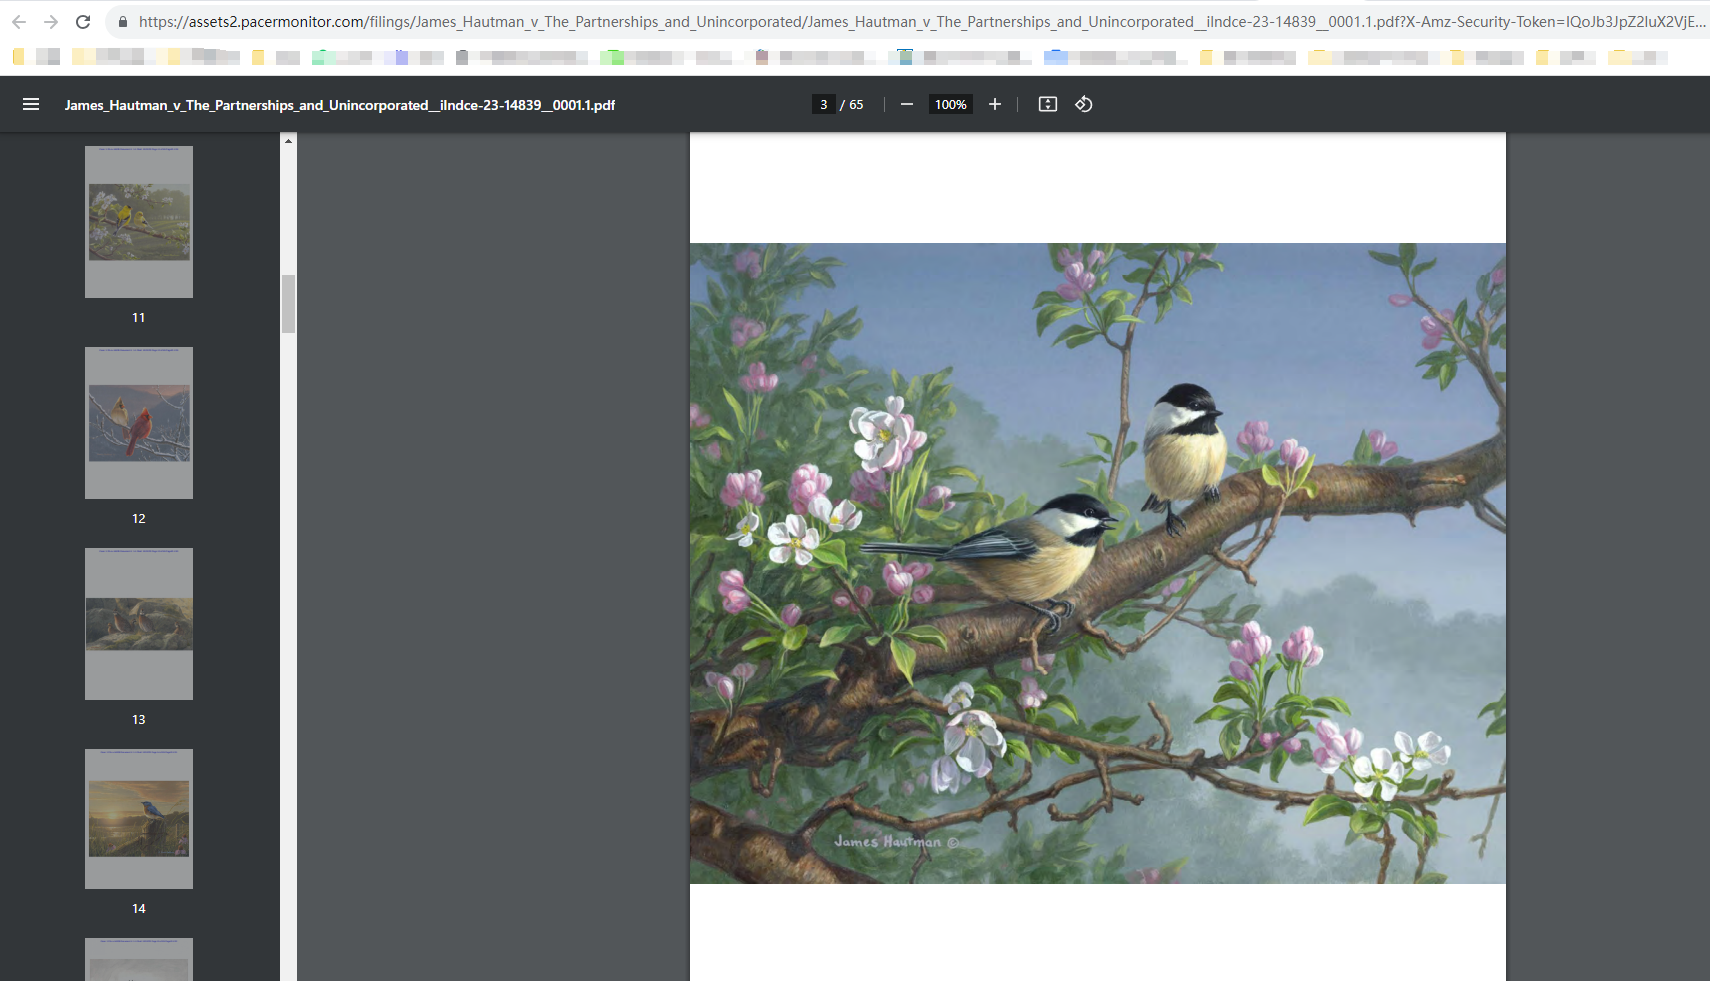Click the site security lock icon

122,21
